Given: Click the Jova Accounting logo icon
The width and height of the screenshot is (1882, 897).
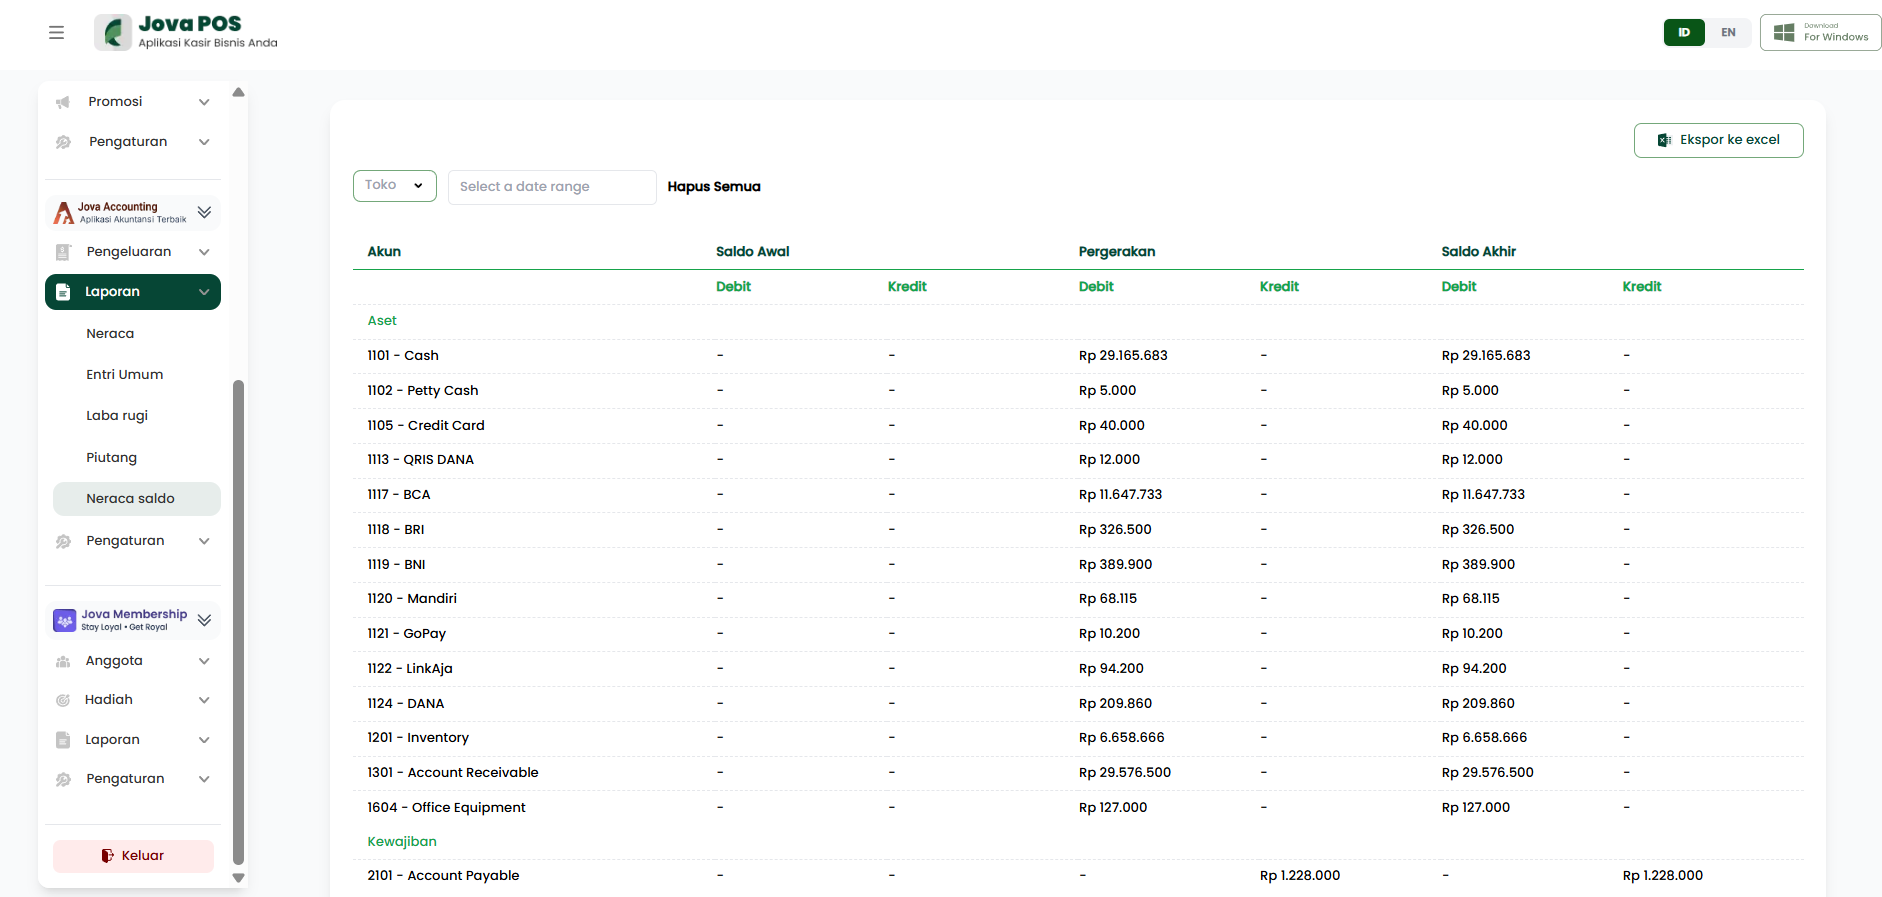Looking at the screenshot, I should pos(64,212).
